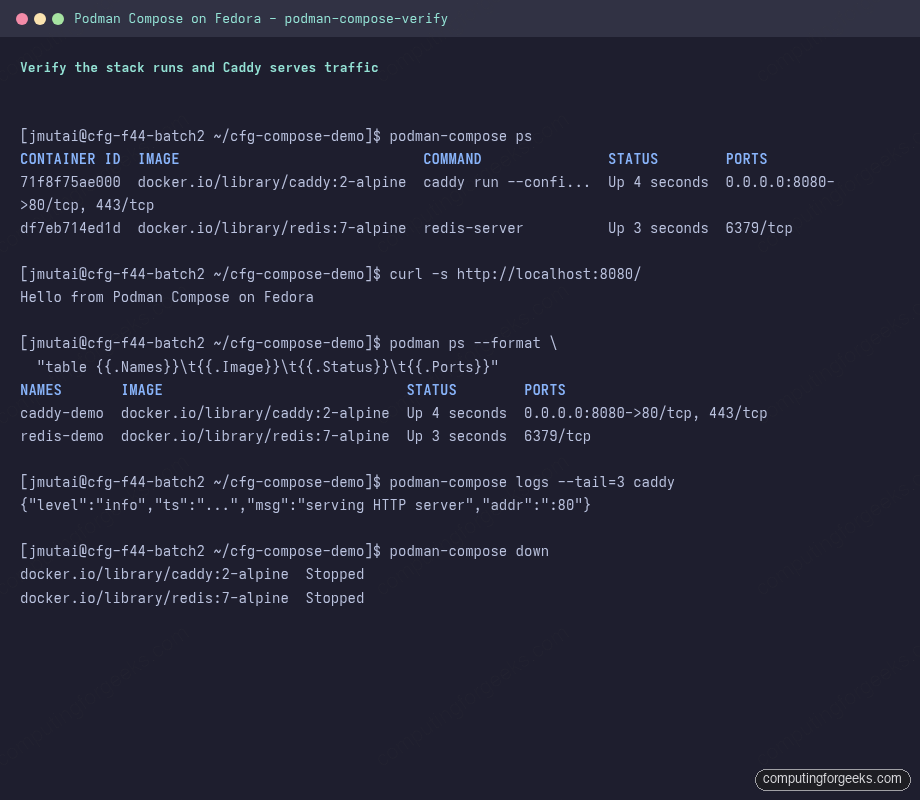Viewport: 920px width, 800px height.
Task: Click the 'caddy:2-alpine Stopped' output line
Action: (192, 574)
